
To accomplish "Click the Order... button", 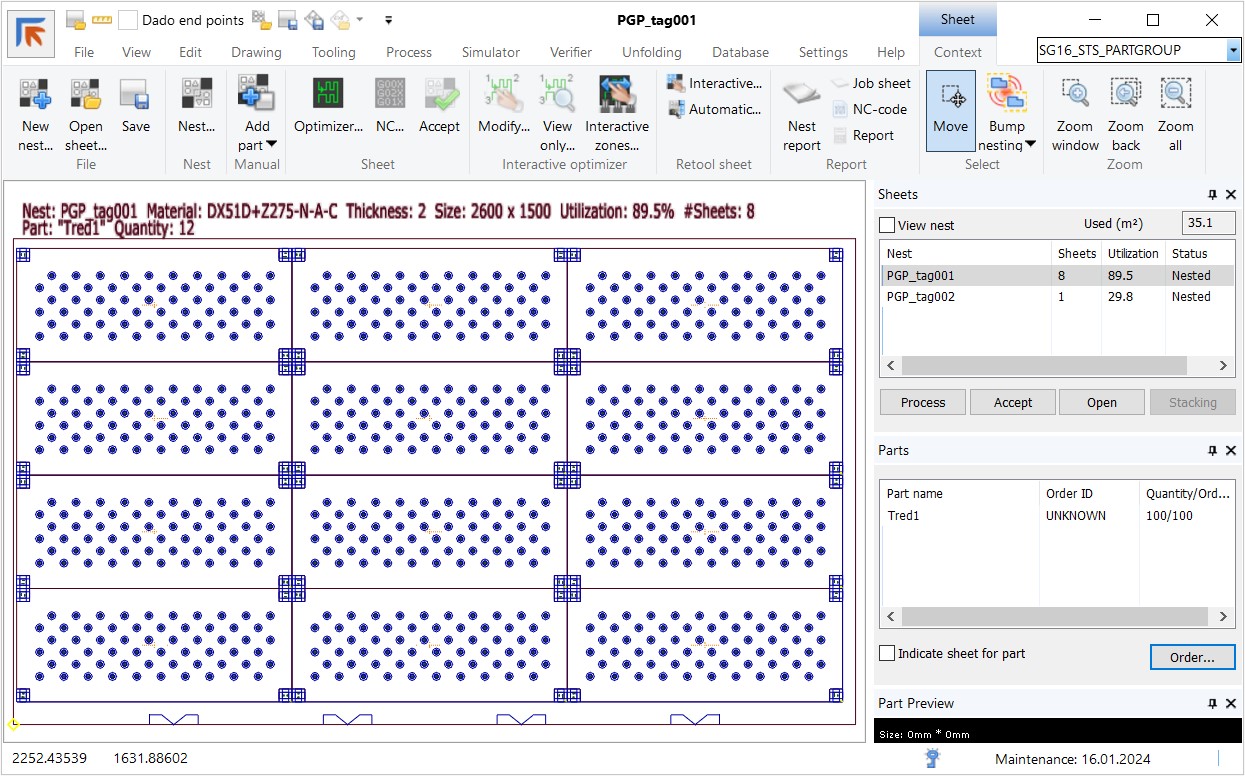I will click(x=1192, y=657).
